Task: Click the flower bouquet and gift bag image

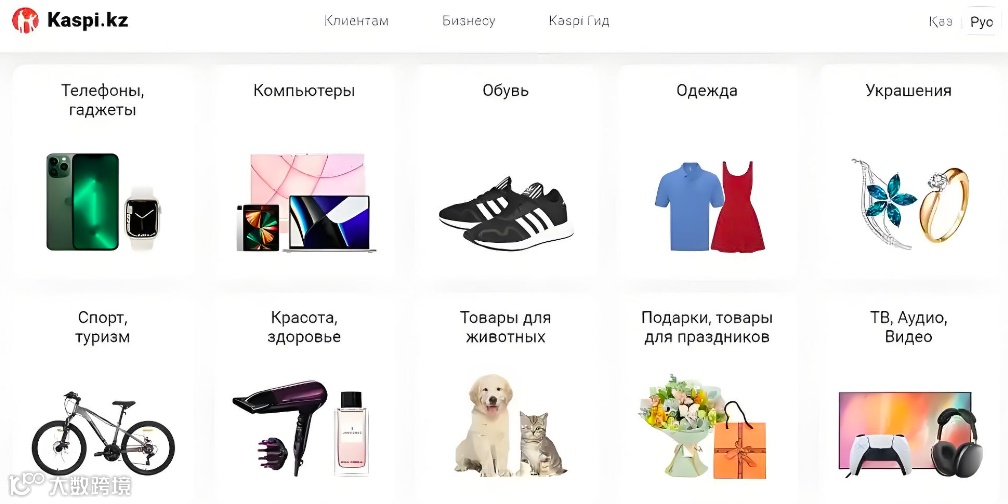Action: coord(703,426)
